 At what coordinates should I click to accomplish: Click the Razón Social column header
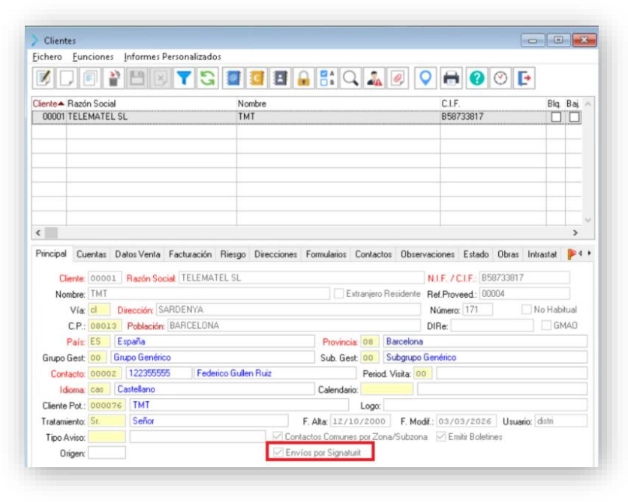[x=151, y=104]
